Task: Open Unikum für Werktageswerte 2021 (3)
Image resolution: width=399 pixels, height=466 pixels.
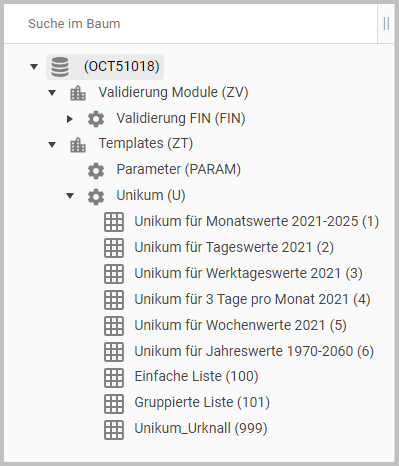Action: (248, 274)
